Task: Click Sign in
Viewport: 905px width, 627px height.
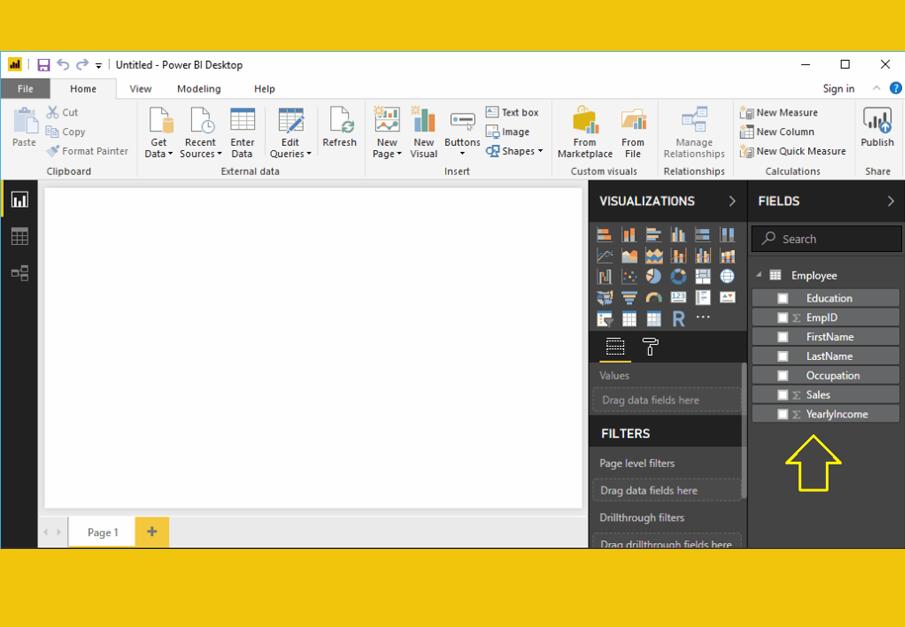Action: pos(839,88)
